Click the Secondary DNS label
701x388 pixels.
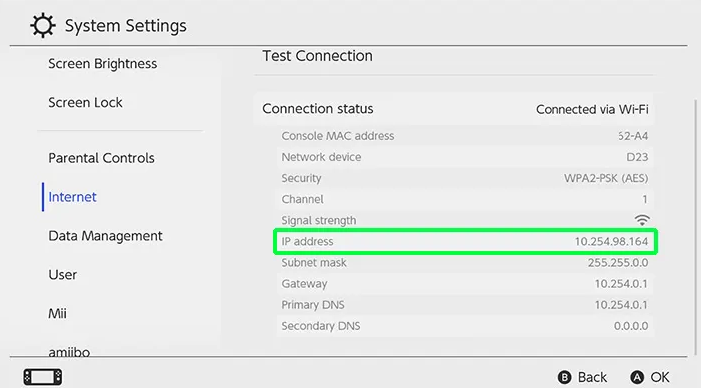(x=321, y=326)
